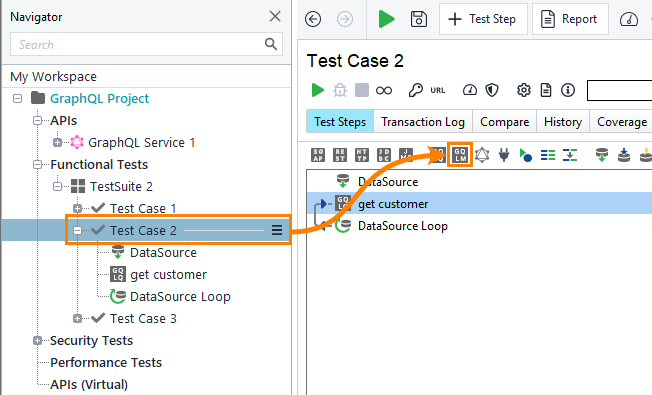This screenshot has width=652, height=395.
Task: Click the document icon beside the gear
Action: 546,90
